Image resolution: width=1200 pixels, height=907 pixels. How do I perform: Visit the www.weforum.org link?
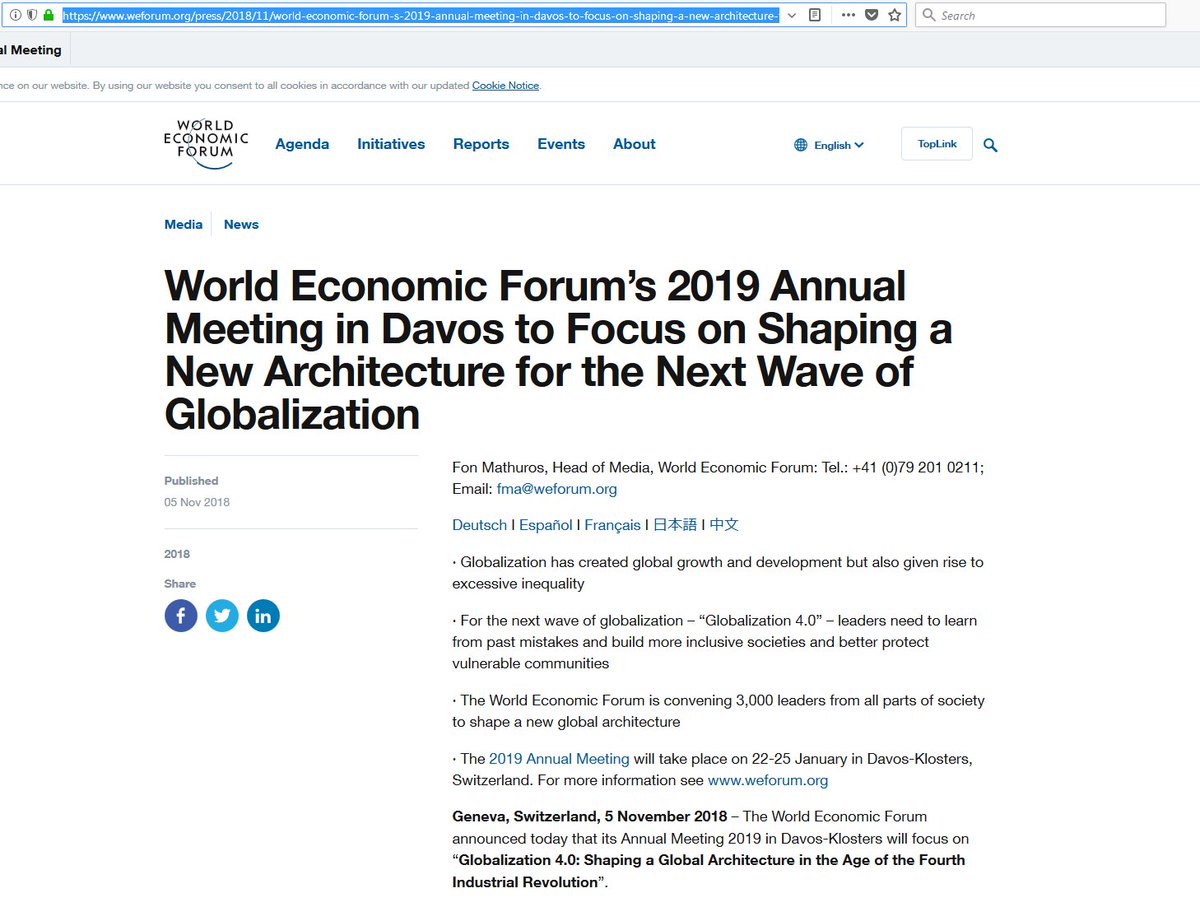(x=768, y=780)
